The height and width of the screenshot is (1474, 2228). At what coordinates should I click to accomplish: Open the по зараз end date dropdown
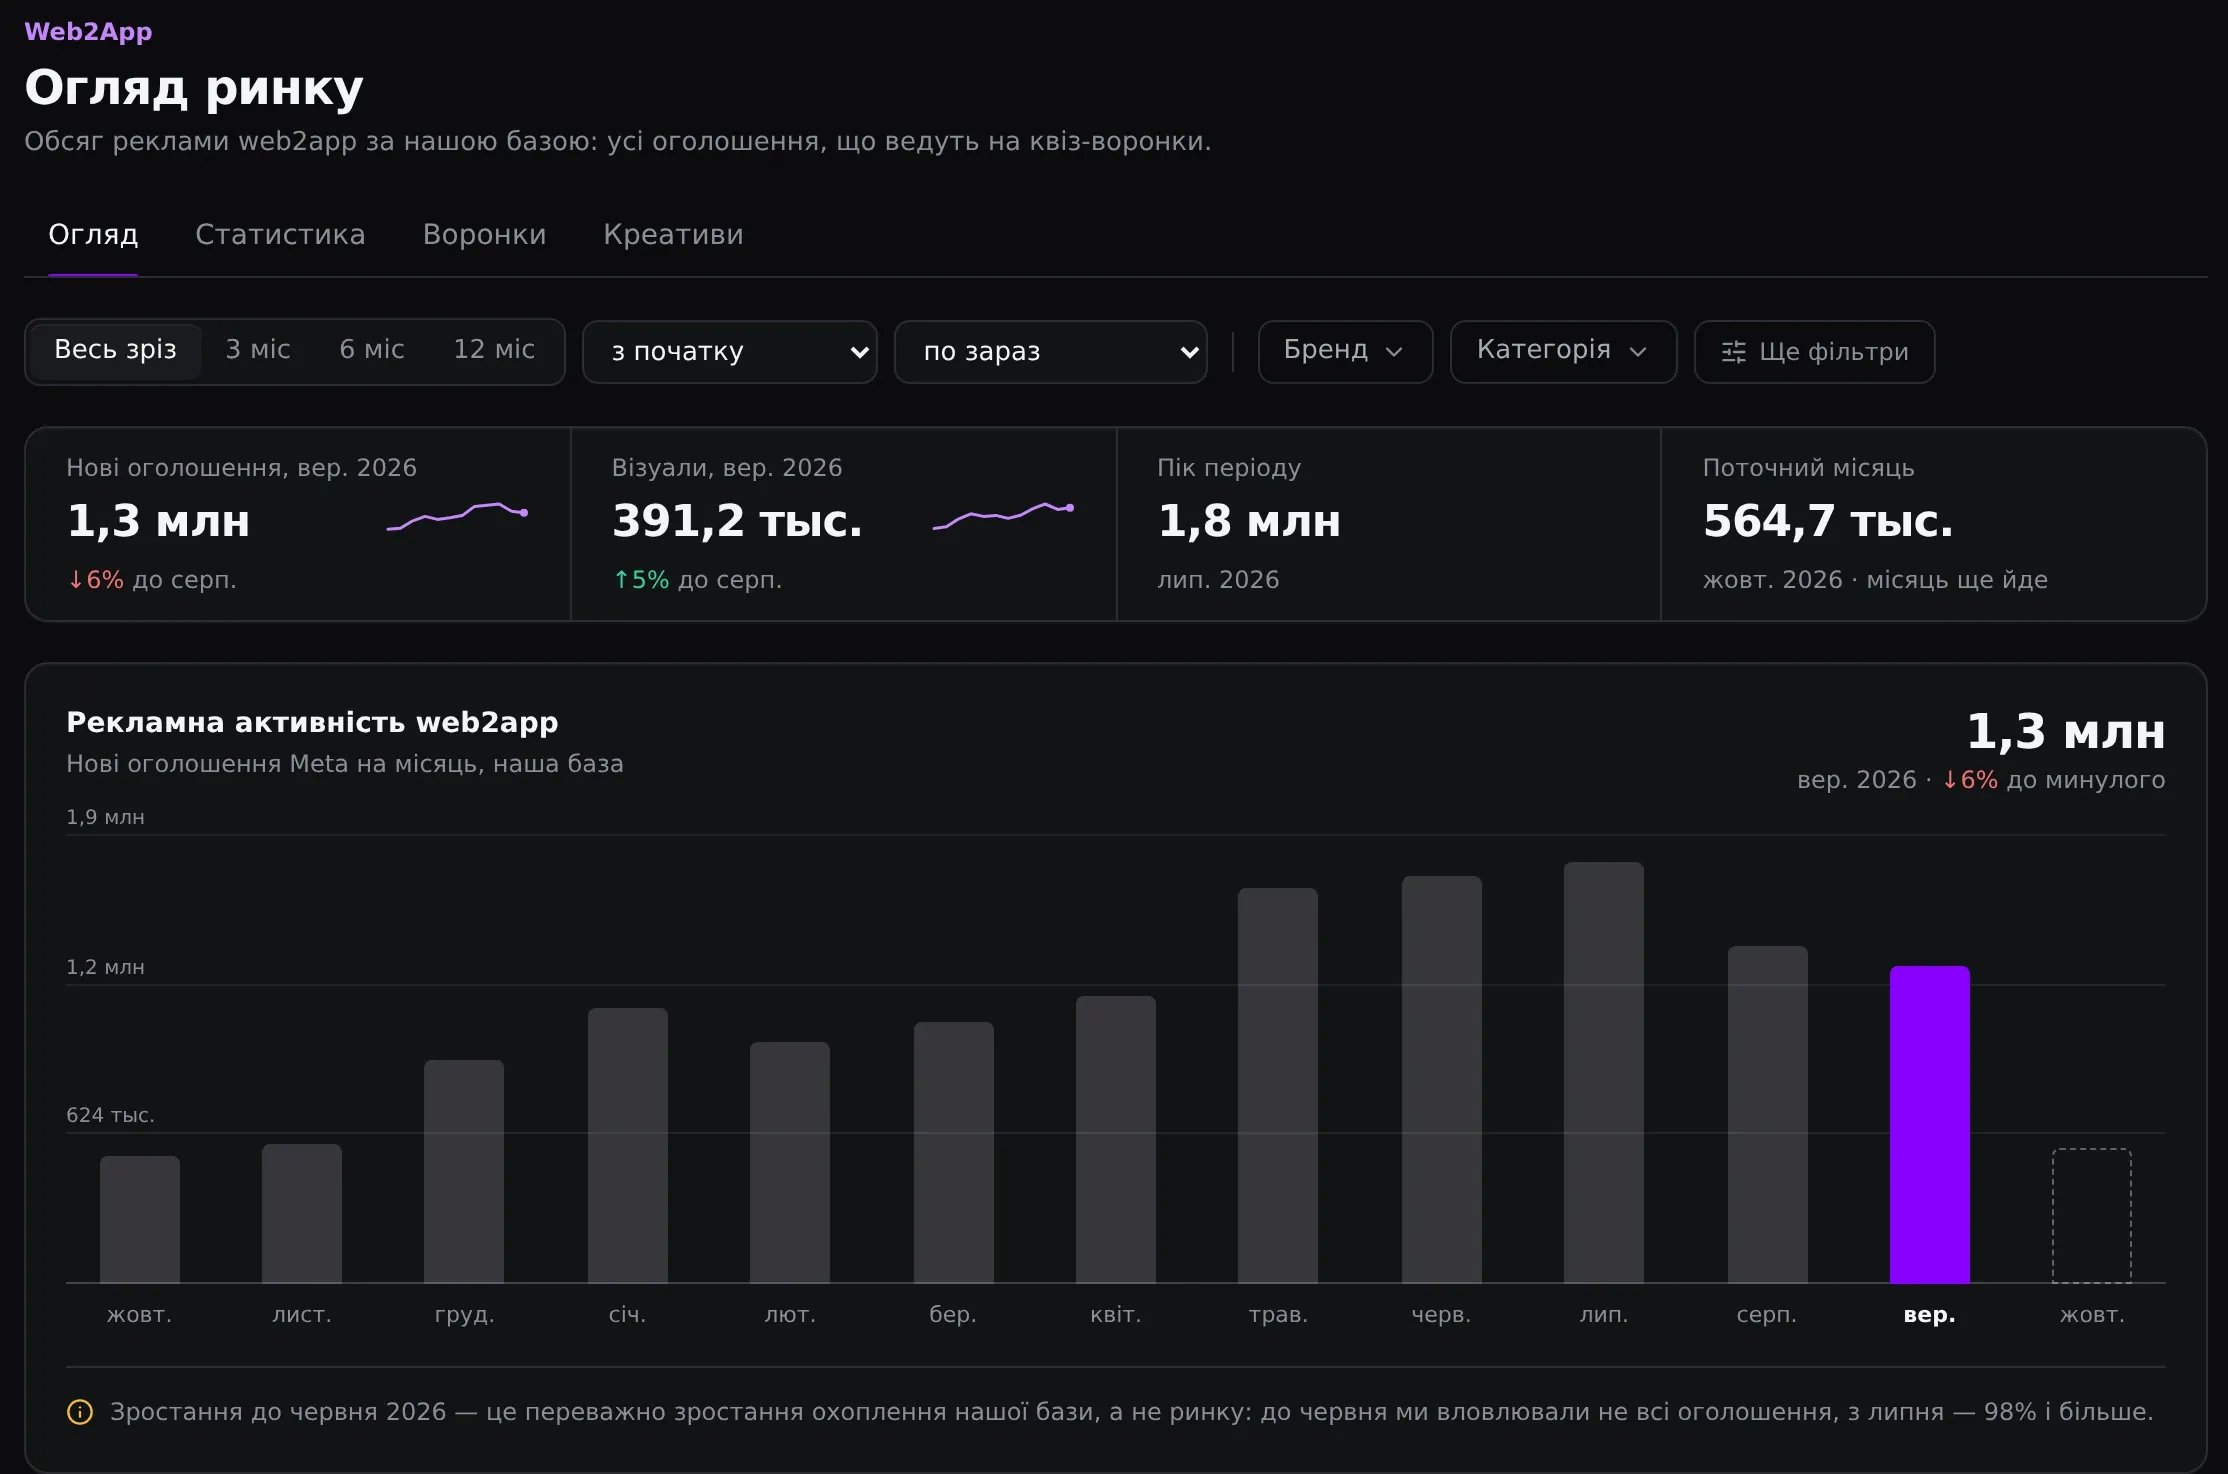click(x=1050, y=352)
